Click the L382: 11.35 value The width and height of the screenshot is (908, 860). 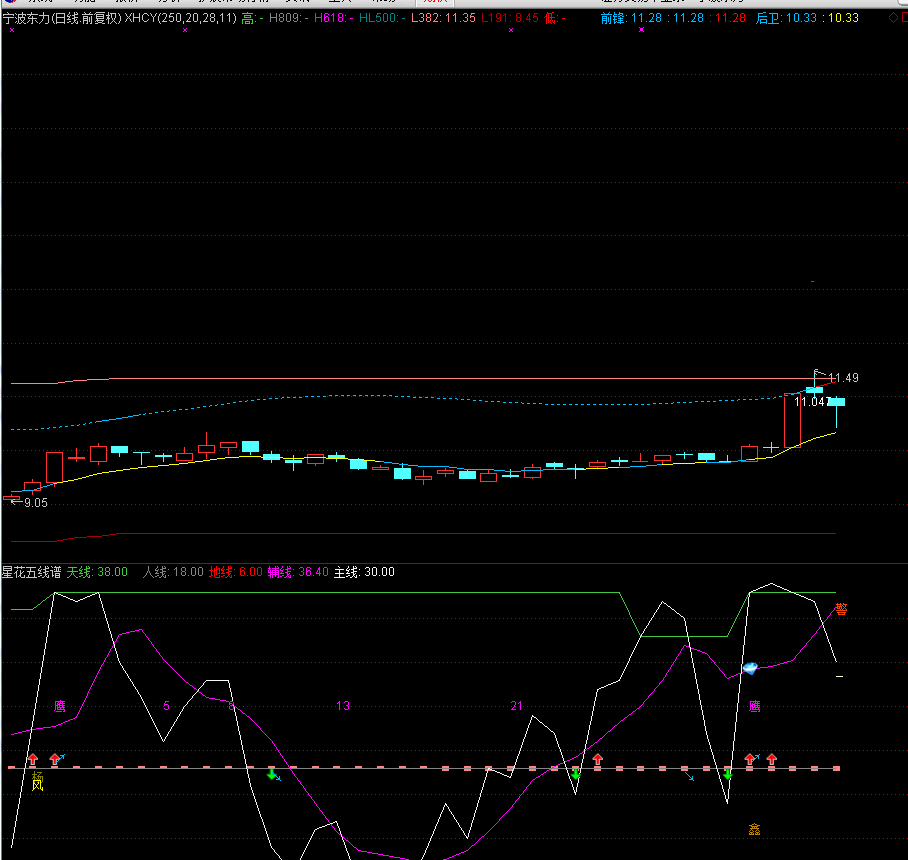click(443, 18)
